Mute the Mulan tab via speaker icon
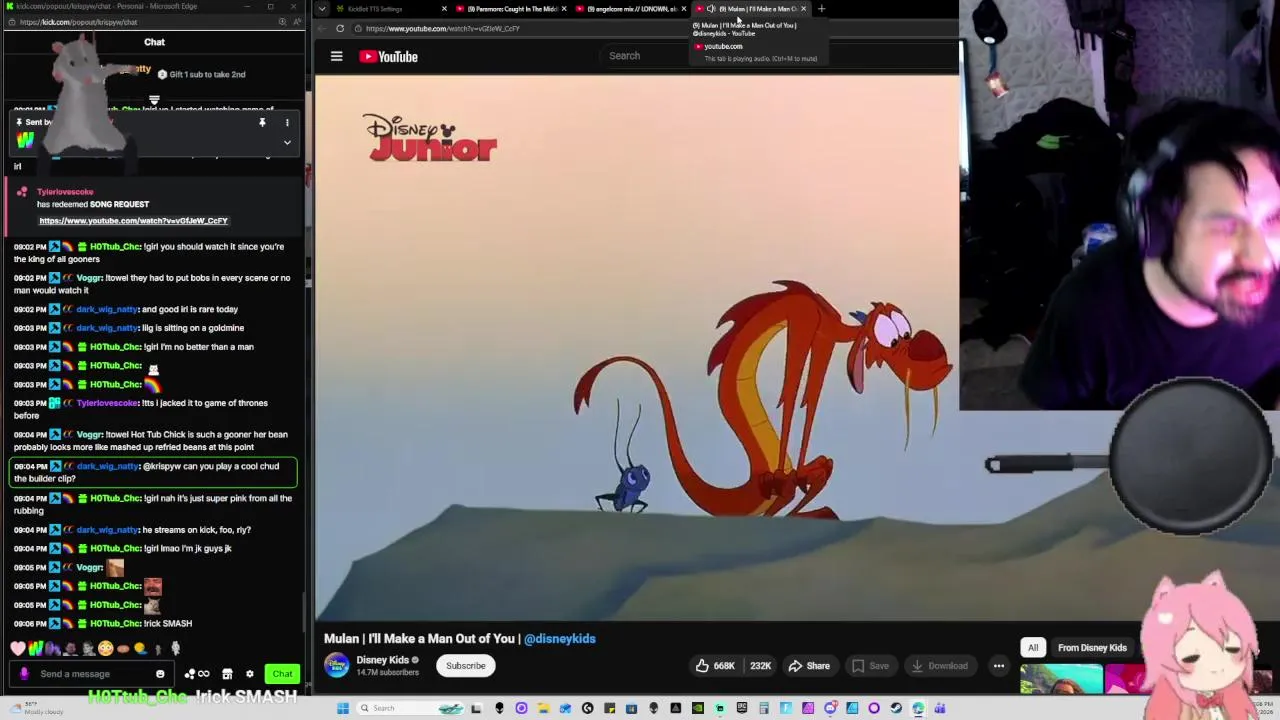The width and height of the screenshot is (1280, 720). tap(710, 9)
